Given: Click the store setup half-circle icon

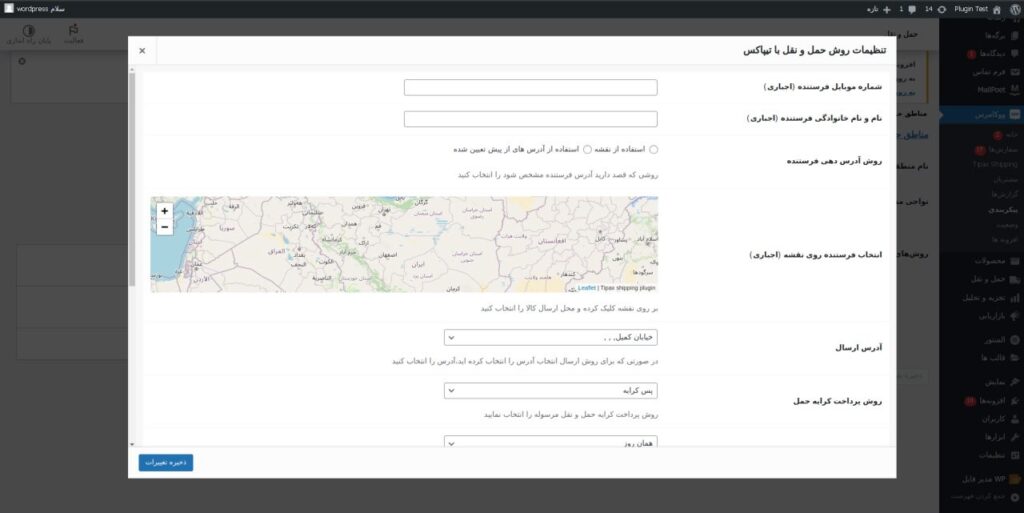Looking at the screenshot, I should tap(29, 30).
